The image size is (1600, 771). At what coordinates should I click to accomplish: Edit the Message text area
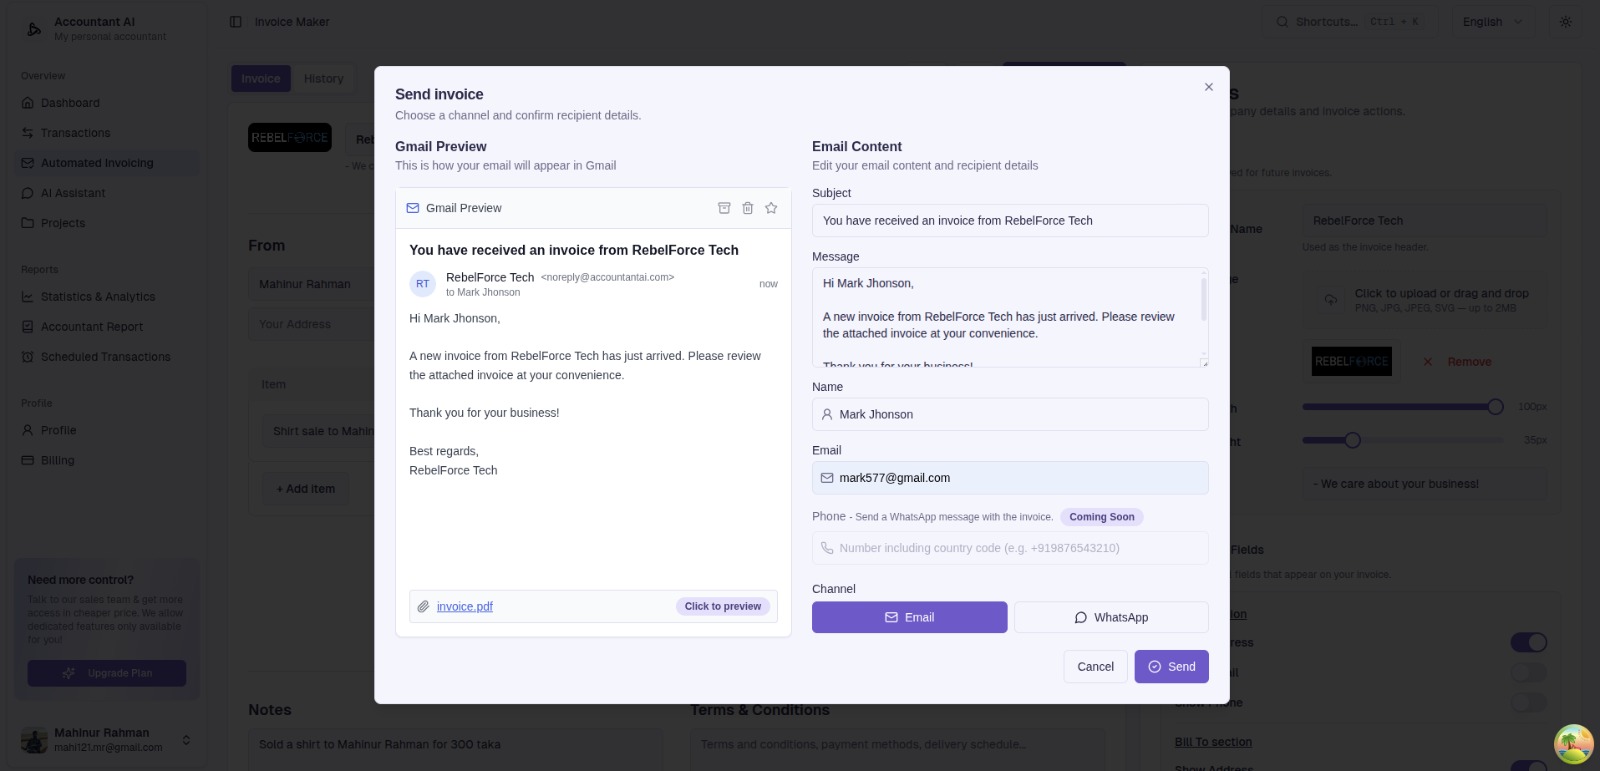[x=1010, y=317]
